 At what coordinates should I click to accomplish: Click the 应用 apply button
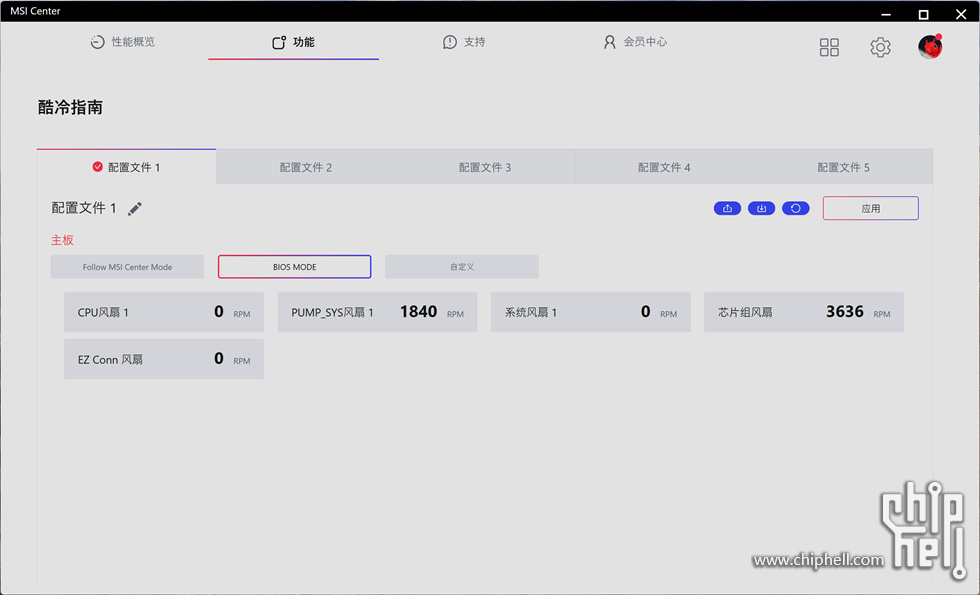click(871, 208)
